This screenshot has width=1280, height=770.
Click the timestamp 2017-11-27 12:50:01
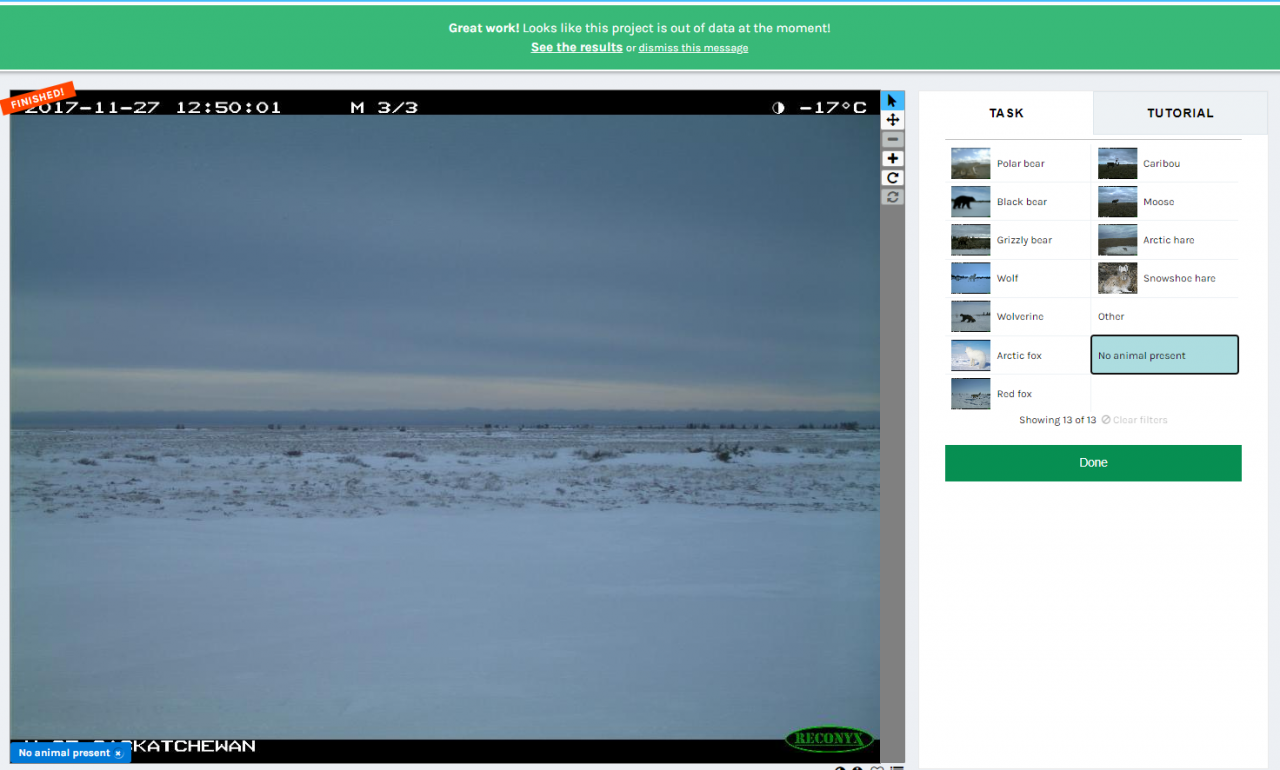[153, 107]
